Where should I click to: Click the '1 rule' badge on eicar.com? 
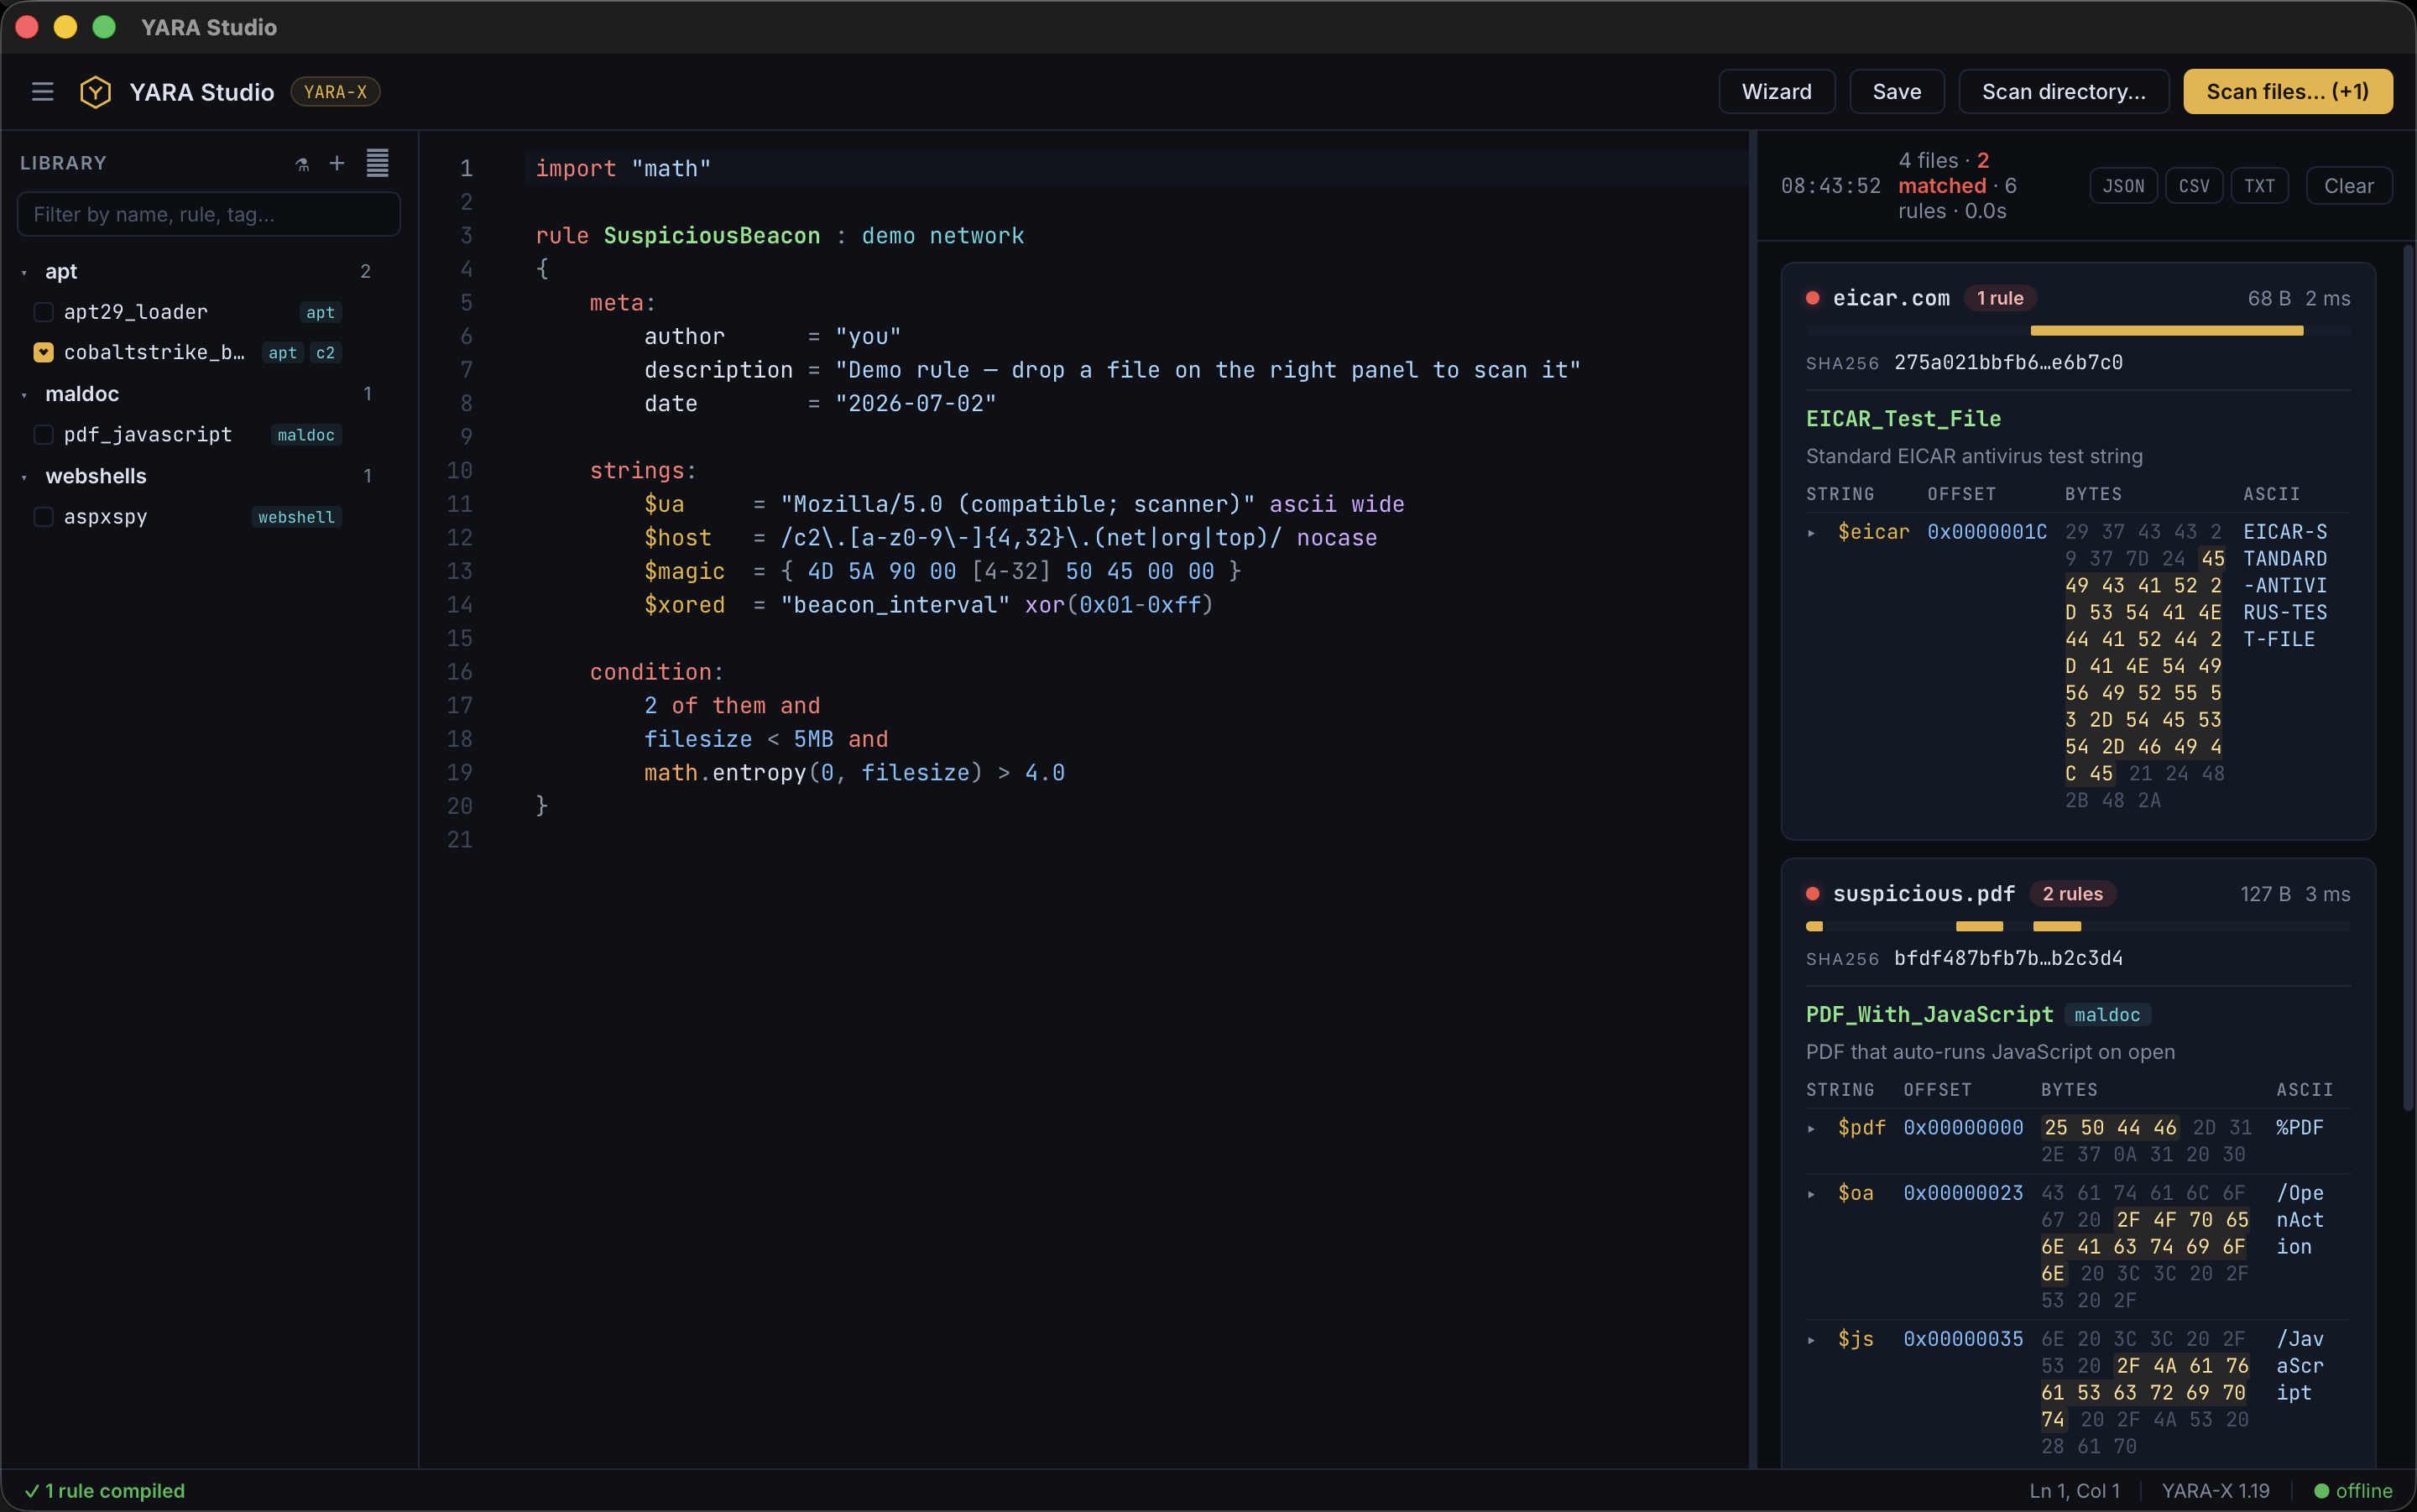click(x=2000, y=298)
